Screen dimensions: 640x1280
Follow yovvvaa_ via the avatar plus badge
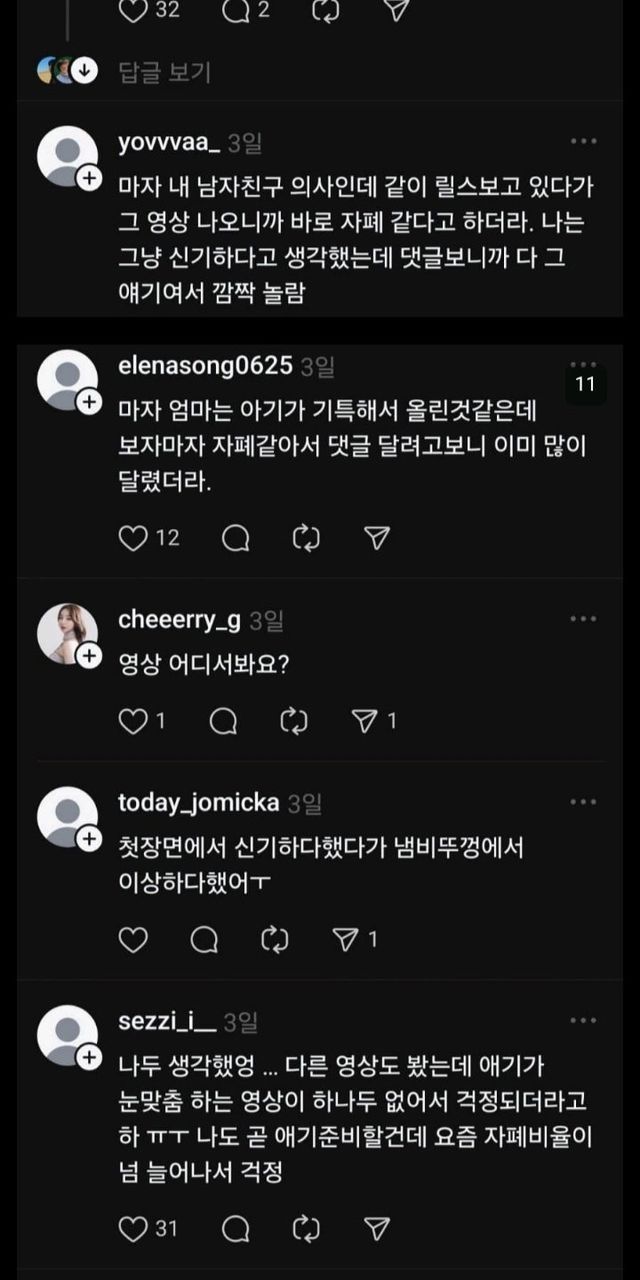tap(88, 179)
